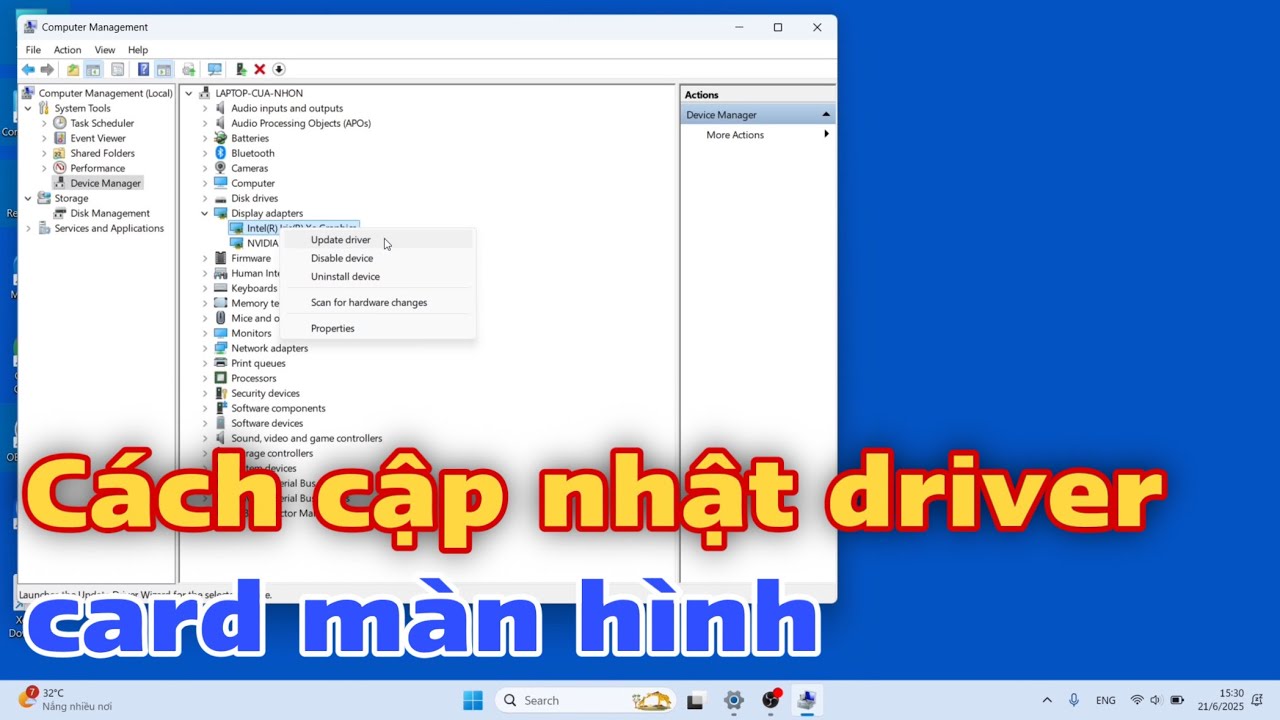Toggle the Show/Hide Action Pane icon
The width and height of the screenshot is (1280, 720).
(x=163, y=69)
